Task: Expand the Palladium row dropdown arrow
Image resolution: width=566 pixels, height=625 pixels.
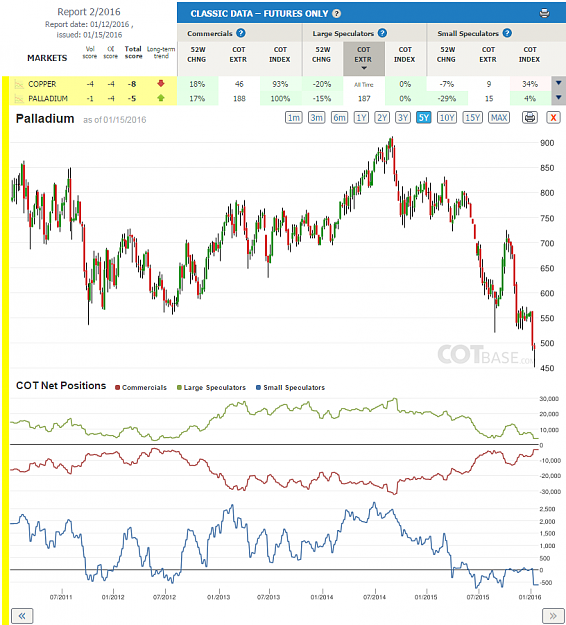Action: [558, 98]
